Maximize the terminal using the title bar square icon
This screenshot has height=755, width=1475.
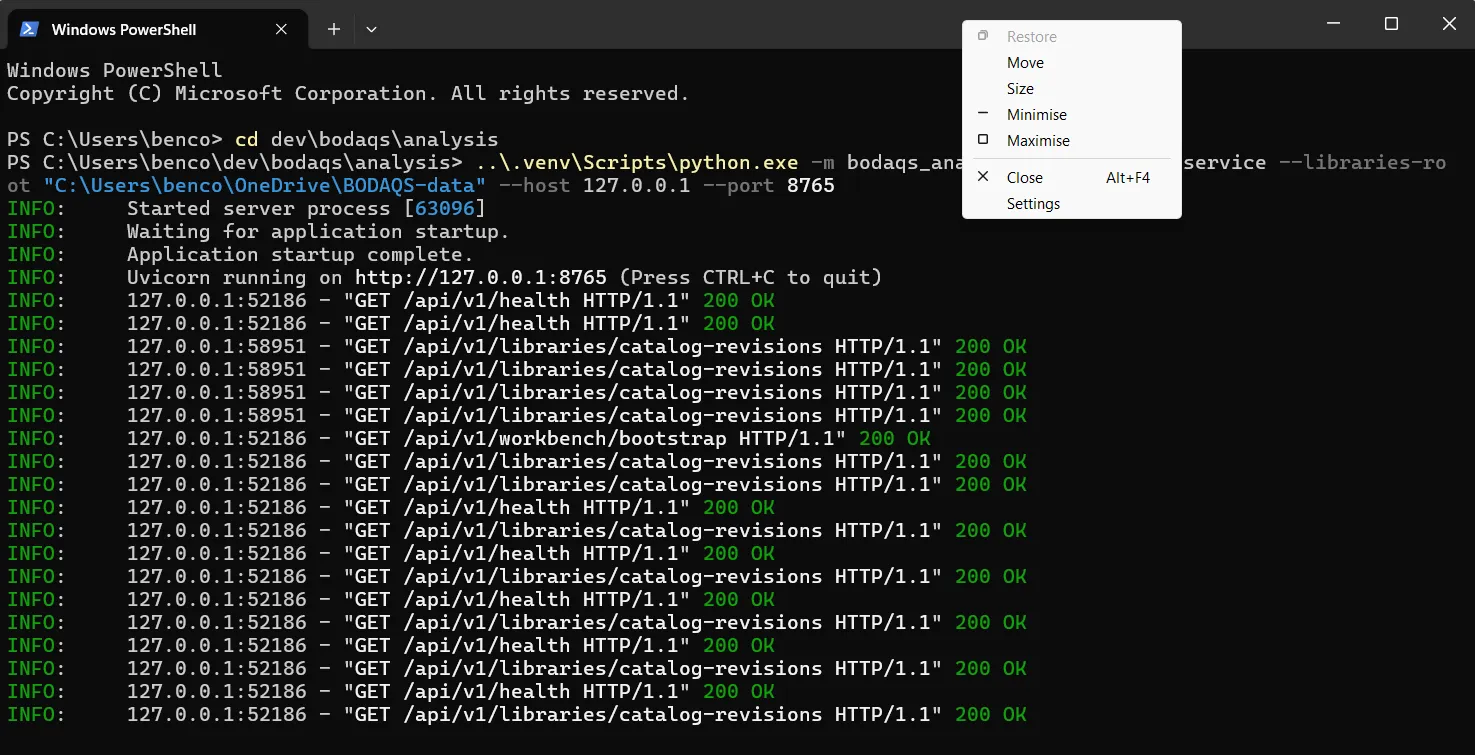1391,24
